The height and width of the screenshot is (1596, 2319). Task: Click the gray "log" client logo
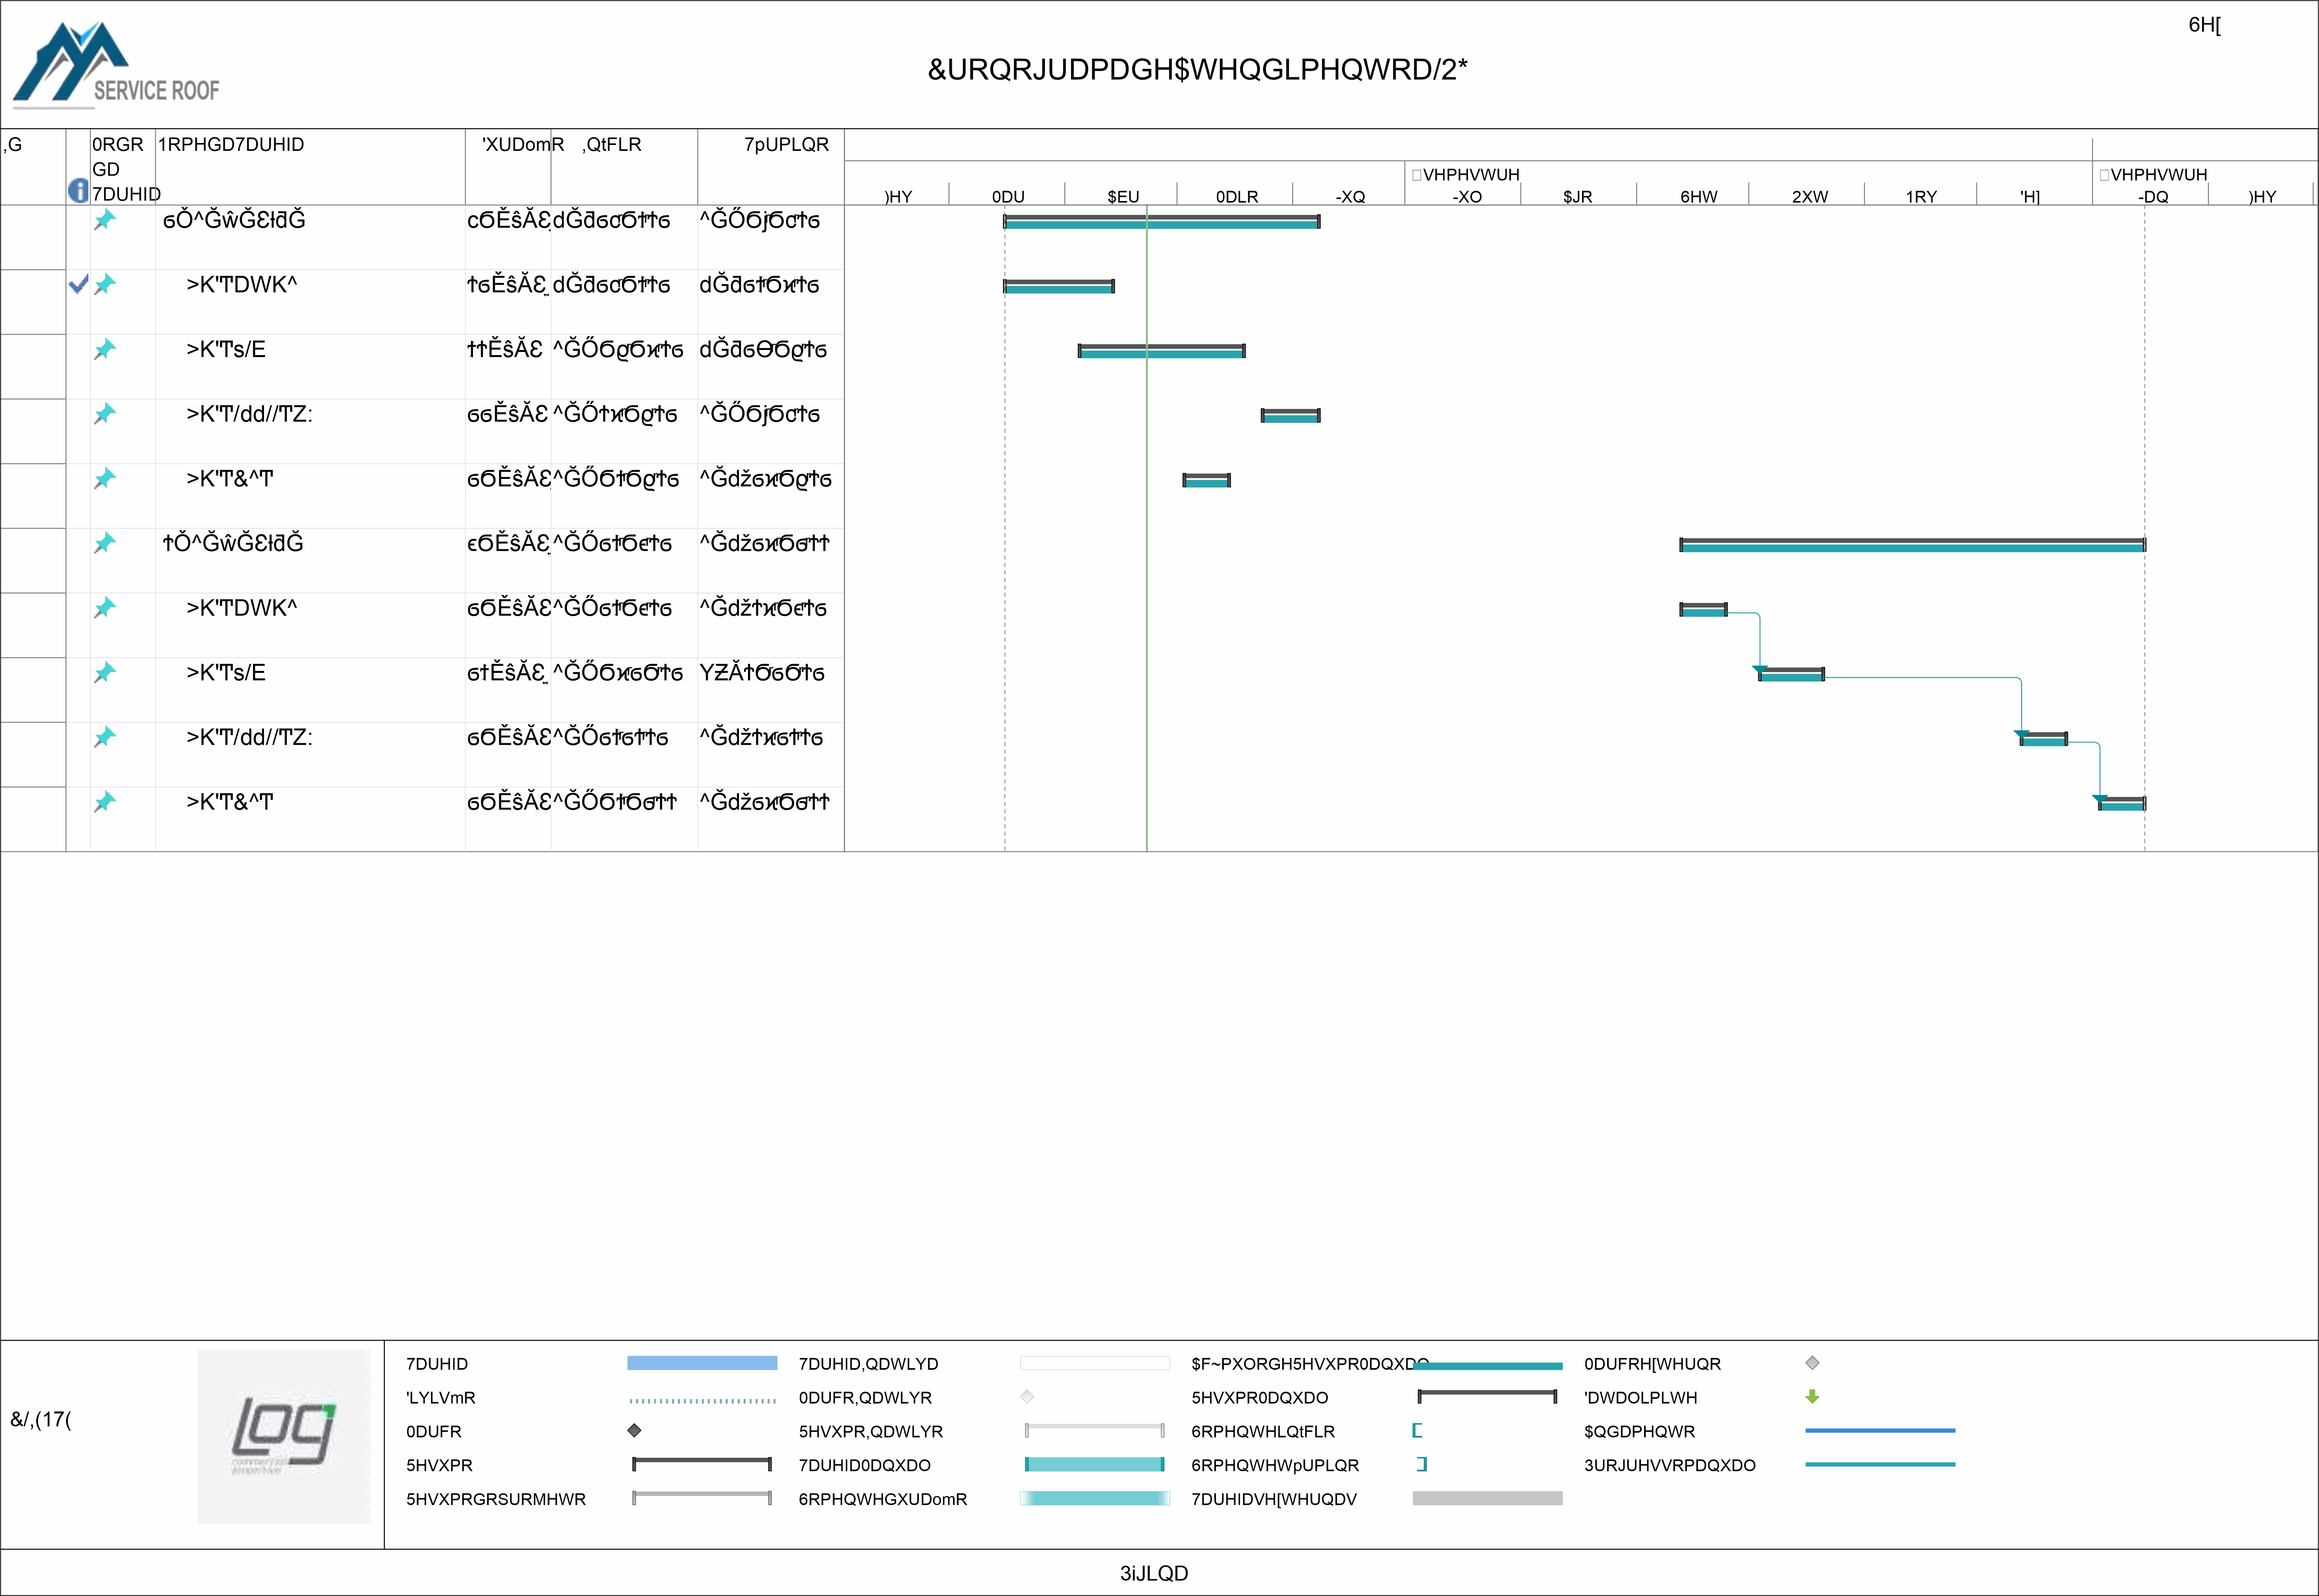coord(284,1437)
